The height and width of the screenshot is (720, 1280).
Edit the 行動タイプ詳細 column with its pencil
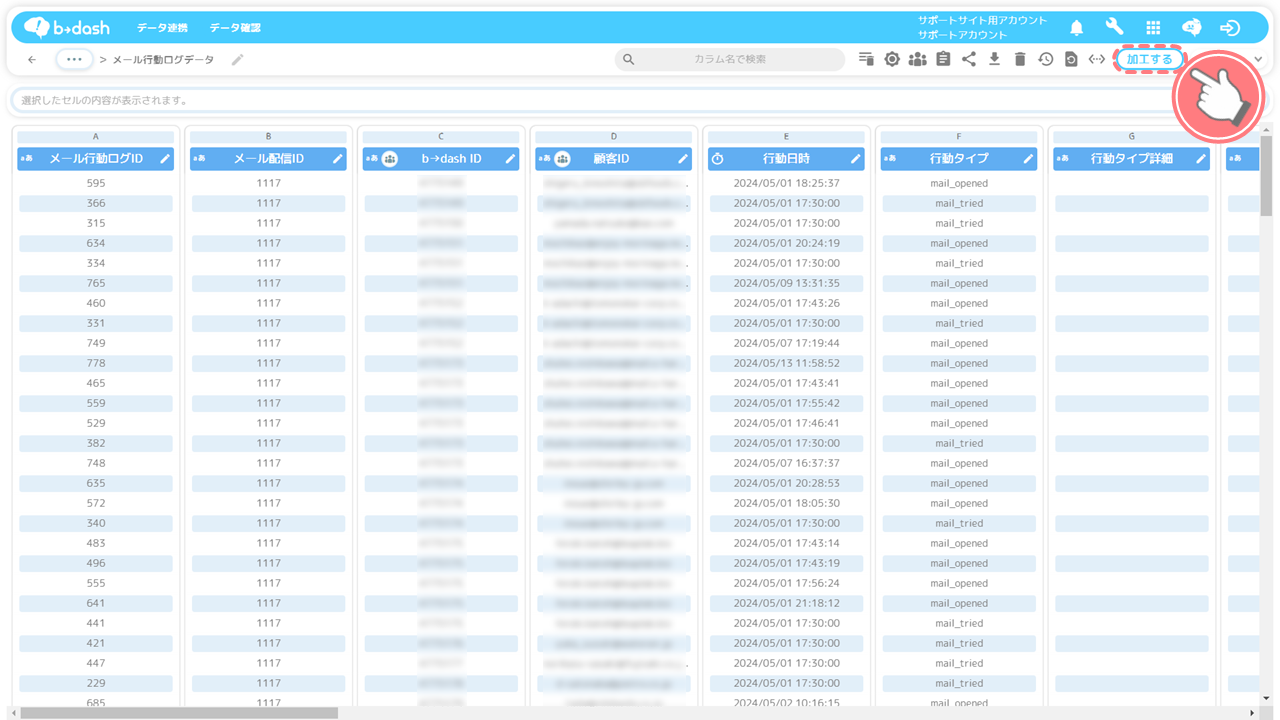point(1201,158)
